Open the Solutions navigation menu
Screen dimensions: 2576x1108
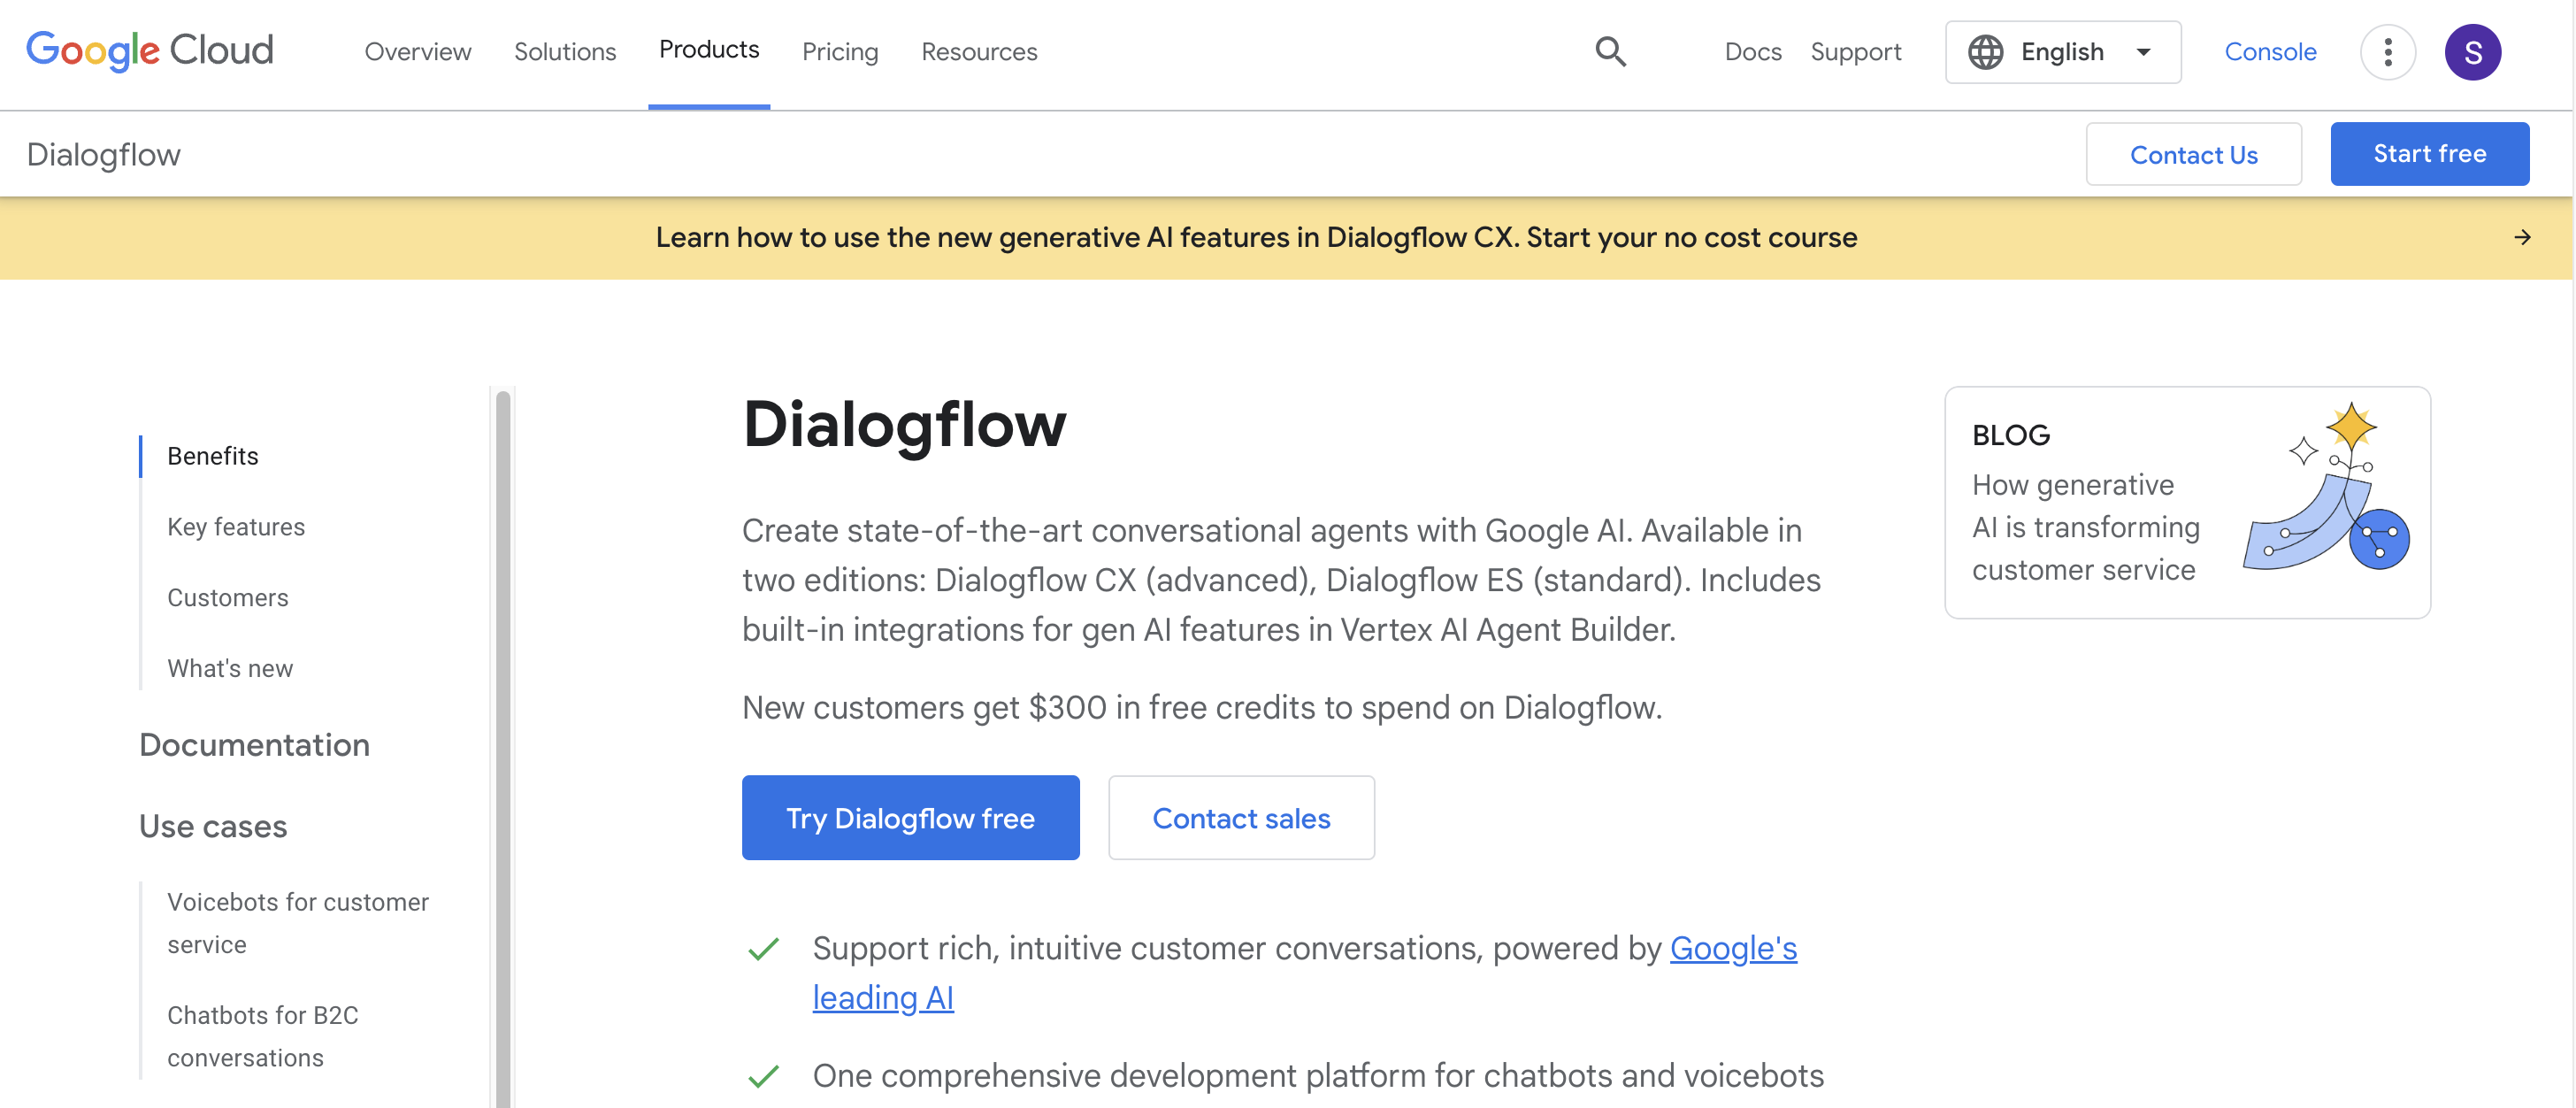tap(565, 51)
